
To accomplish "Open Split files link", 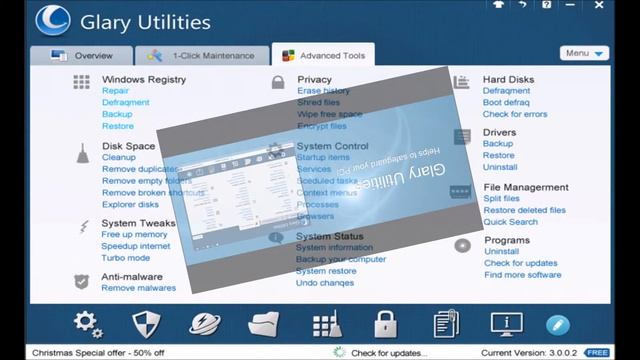I will pos(501,198).
